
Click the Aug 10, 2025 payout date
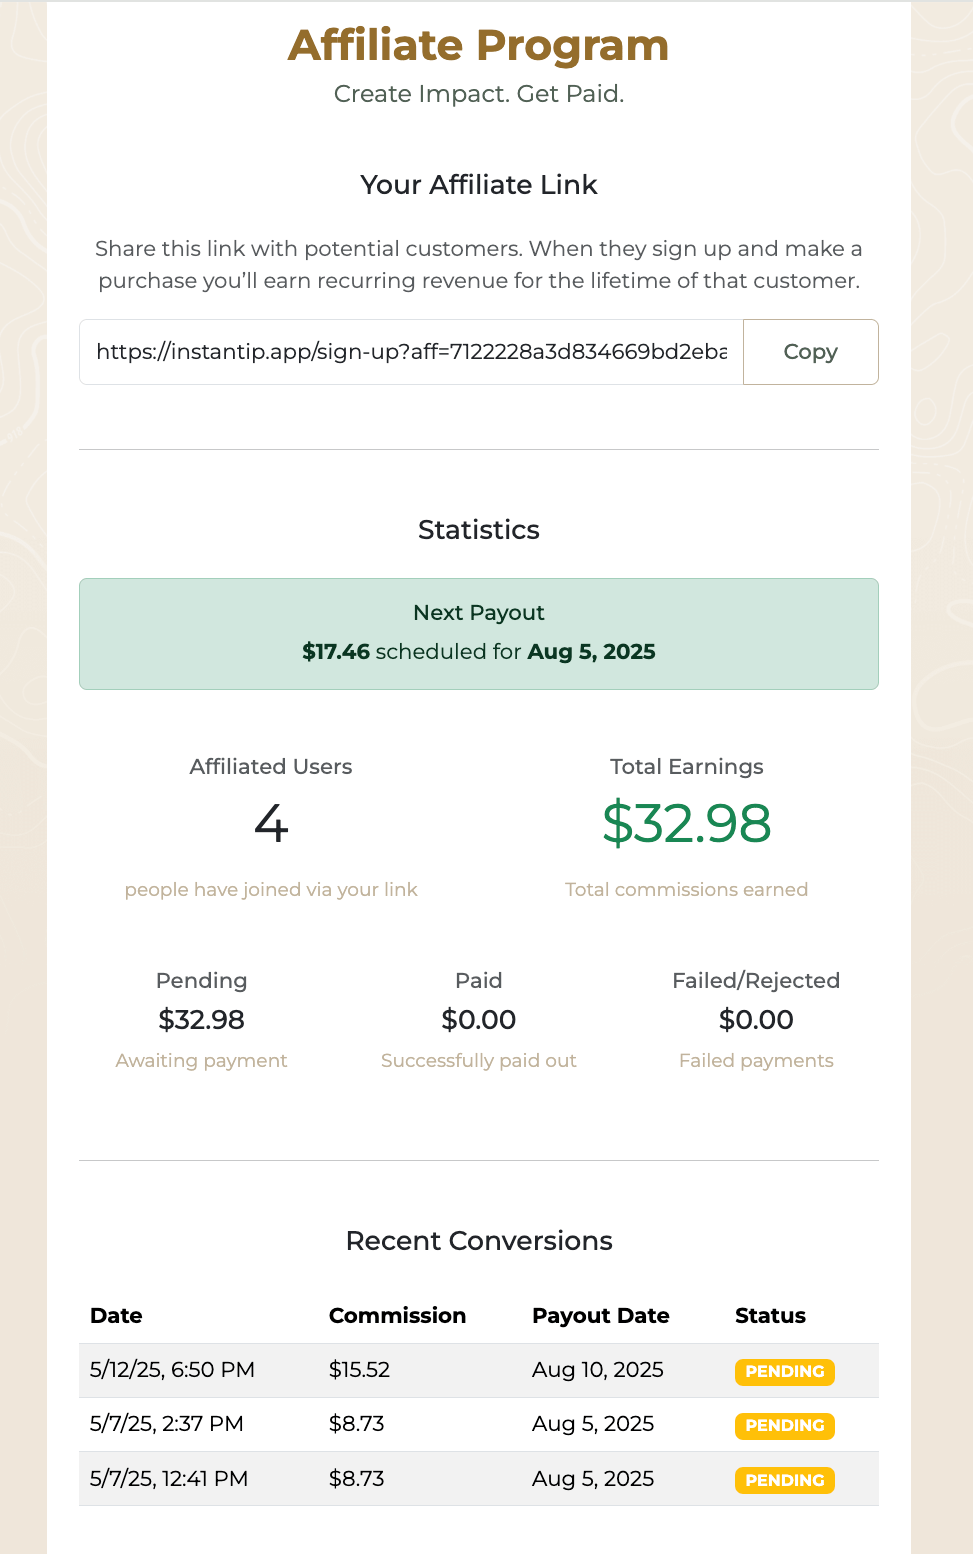coord(598,1370)
